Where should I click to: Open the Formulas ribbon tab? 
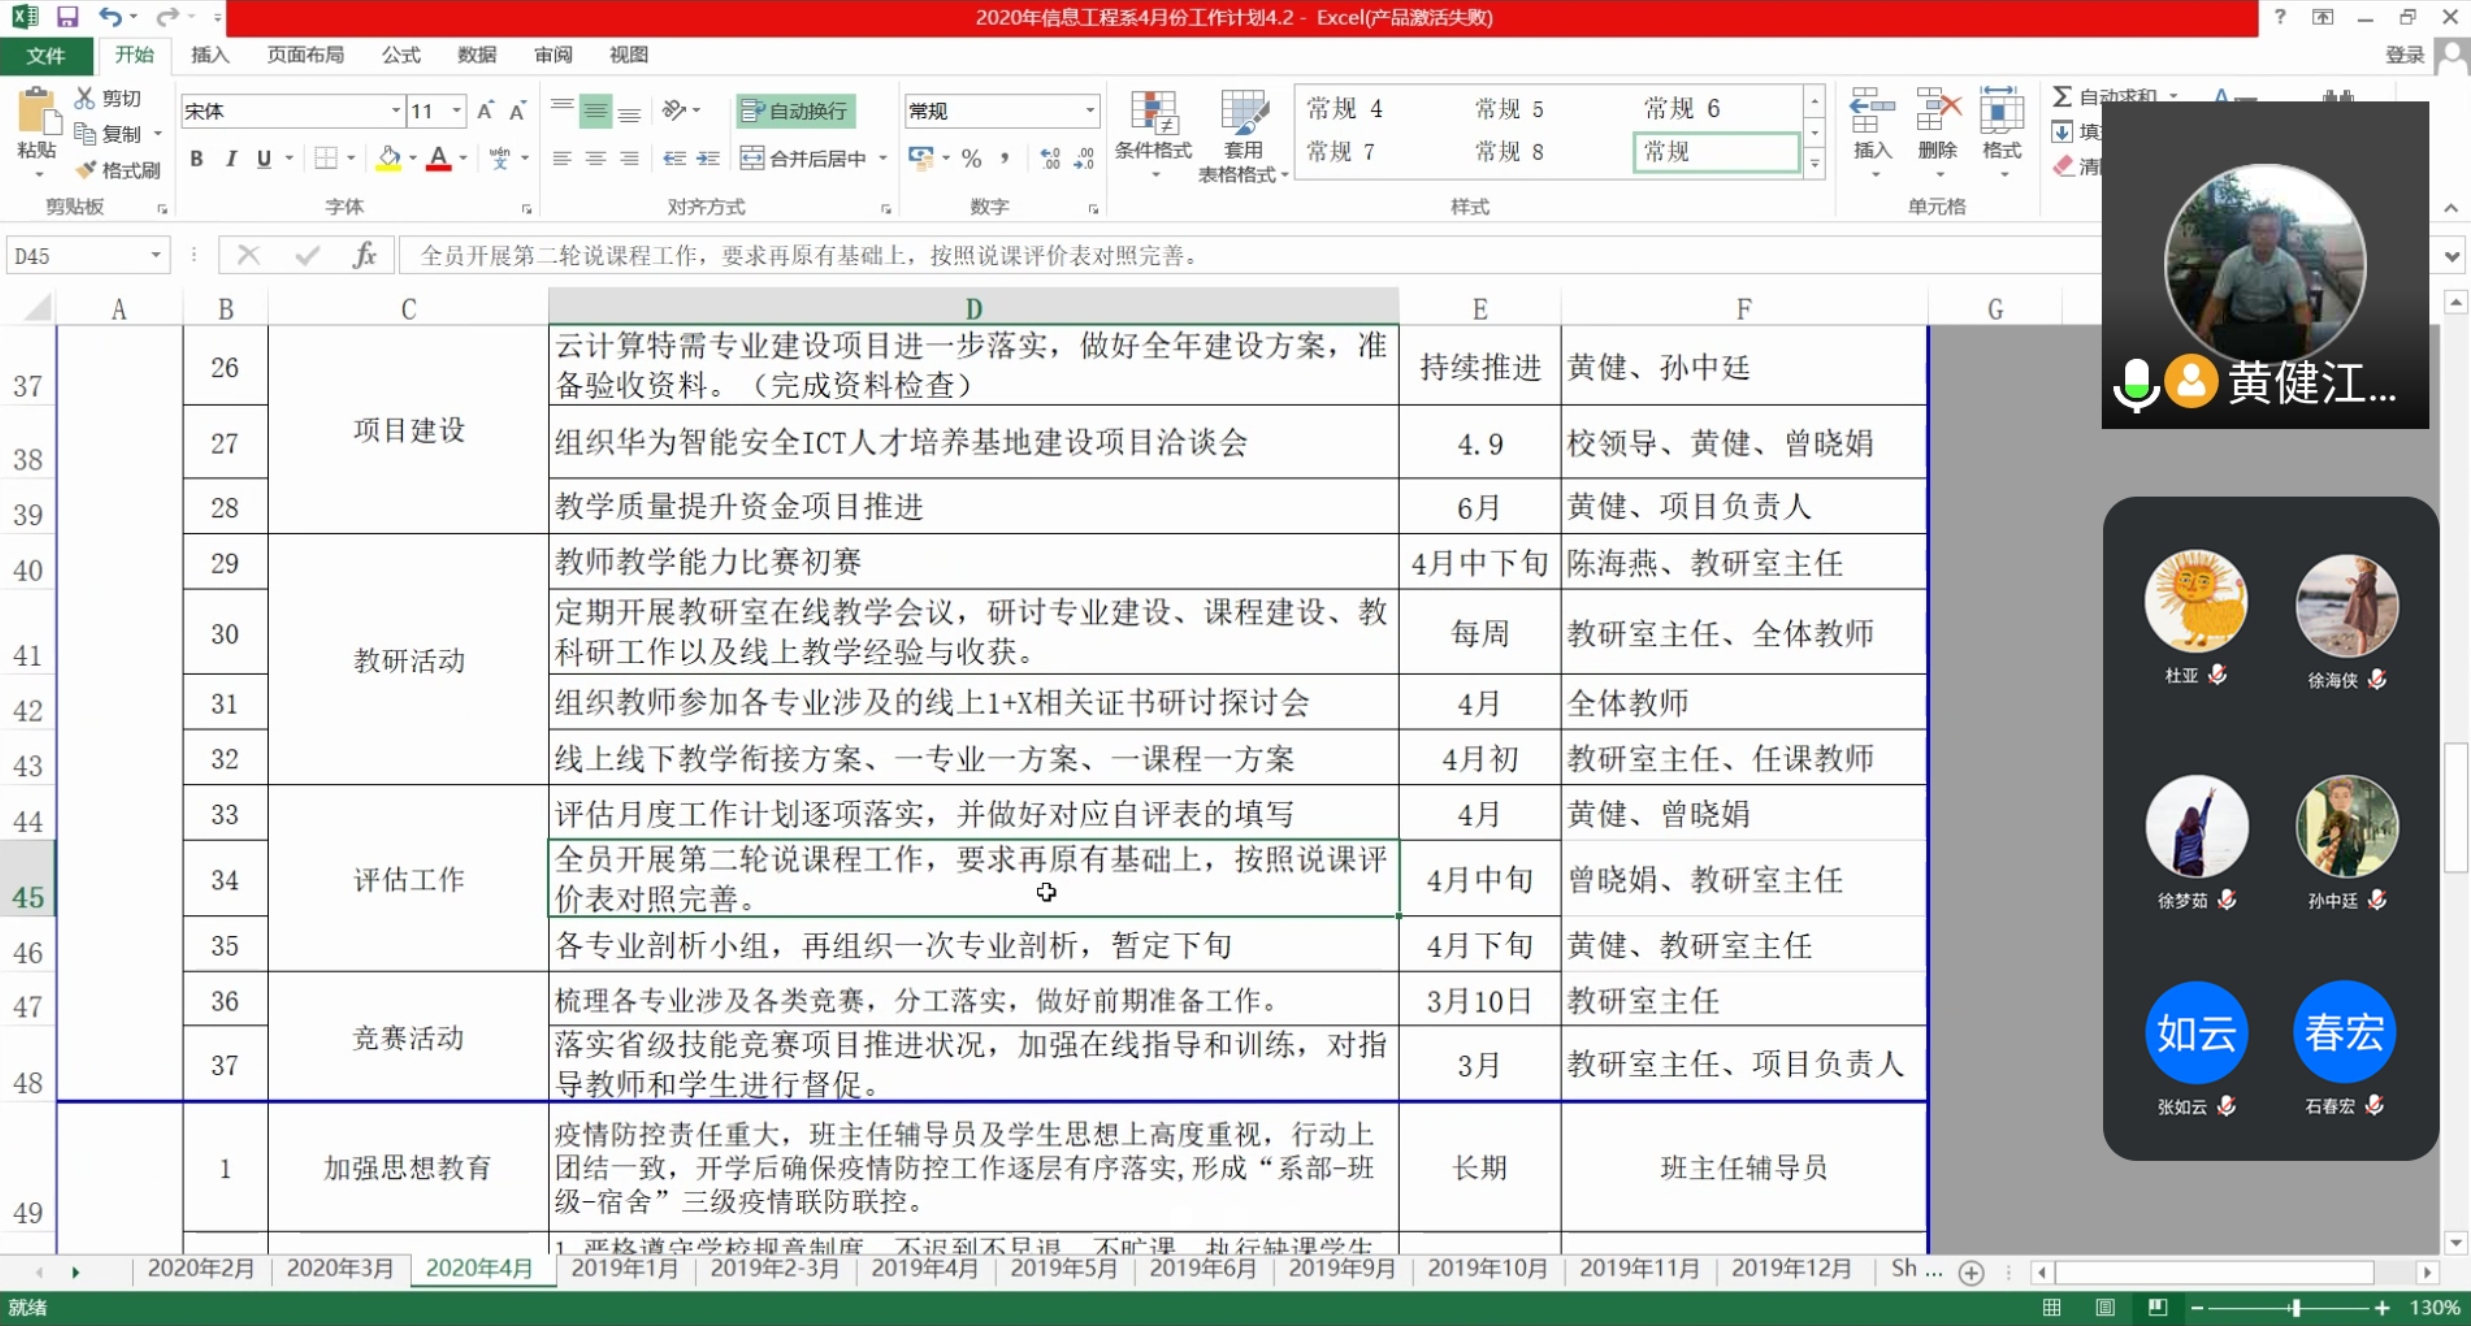pos(400,55)
